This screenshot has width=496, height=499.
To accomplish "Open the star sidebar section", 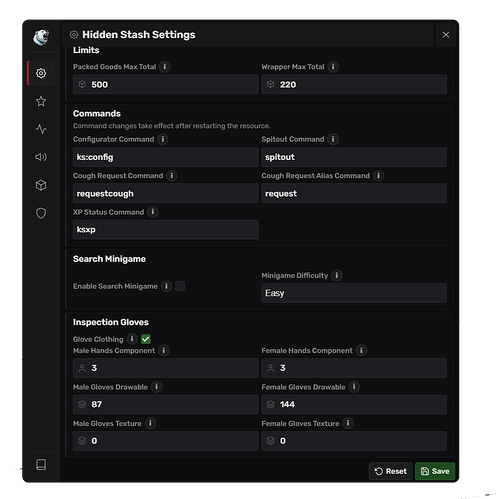I will coord(41,101).
